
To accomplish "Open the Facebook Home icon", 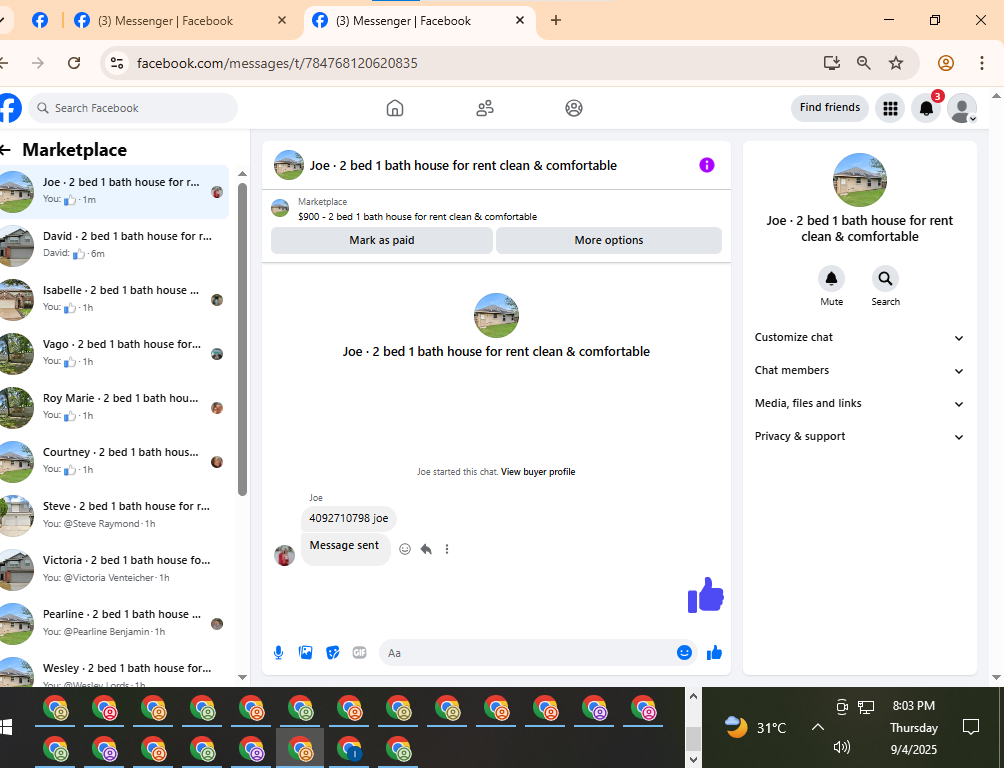I will click(395, 108).
